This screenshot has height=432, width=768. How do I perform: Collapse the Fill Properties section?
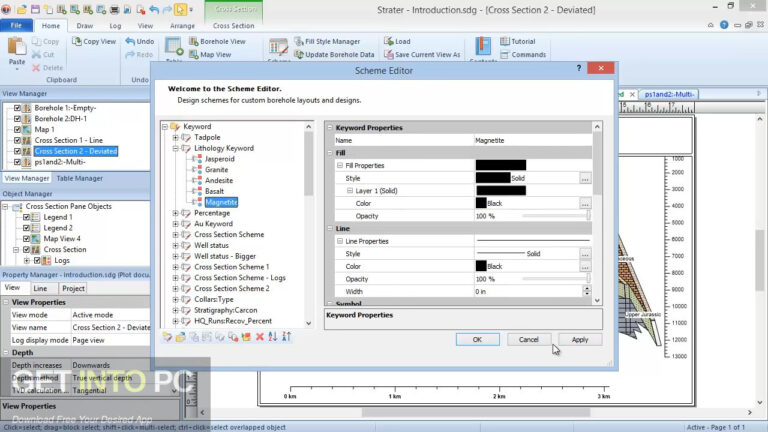339,166
